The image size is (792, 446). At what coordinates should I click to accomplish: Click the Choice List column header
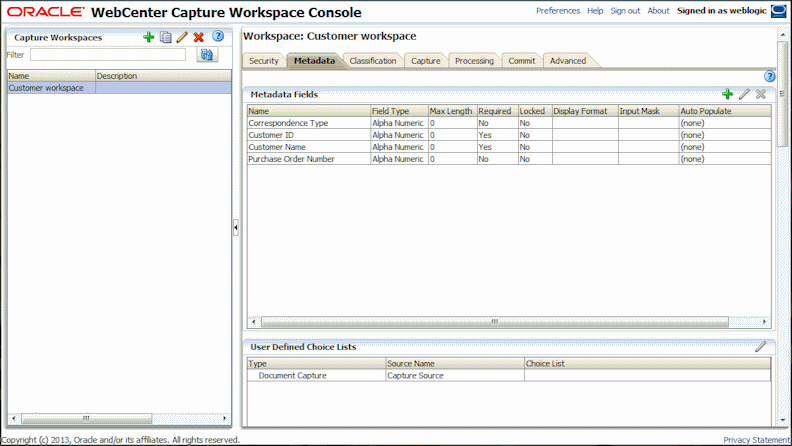648,363
